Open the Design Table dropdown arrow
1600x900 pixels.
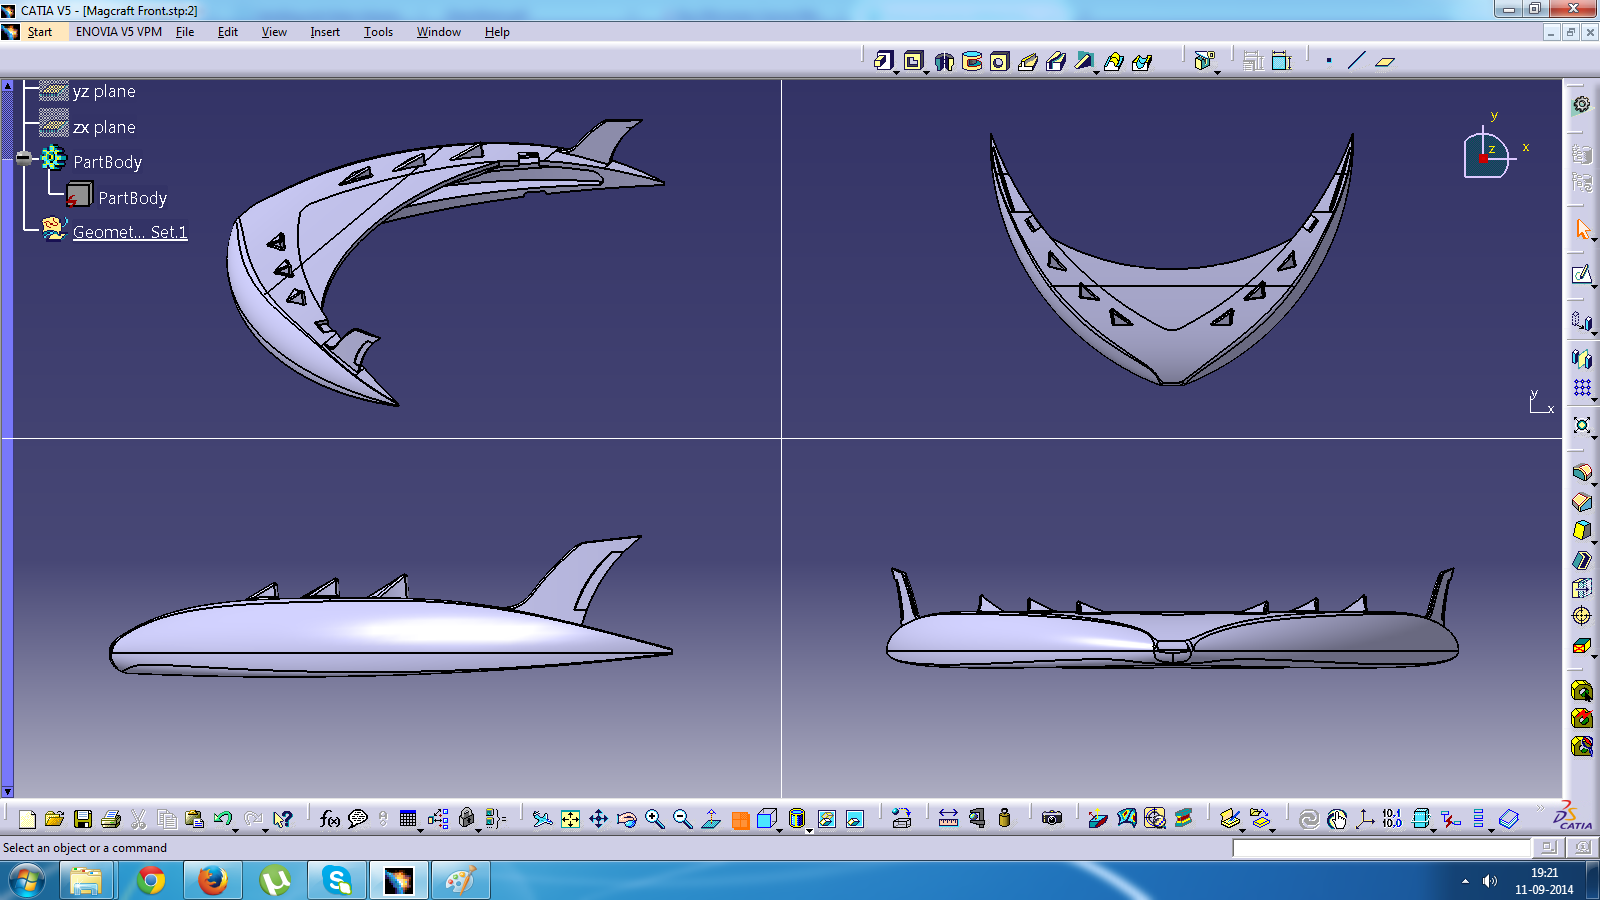click(x=420, y=830)
